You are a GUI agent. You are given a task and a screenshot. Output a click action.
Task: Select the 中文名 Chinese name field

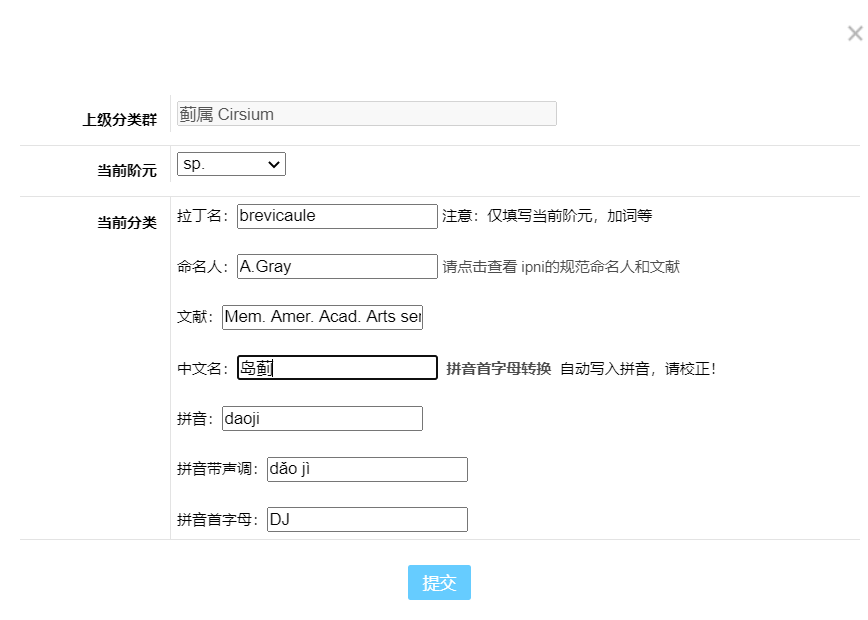337,367
